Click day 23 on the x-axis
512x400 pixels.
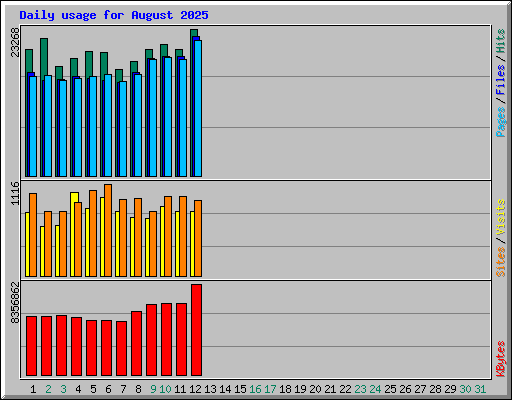(360, 389)
